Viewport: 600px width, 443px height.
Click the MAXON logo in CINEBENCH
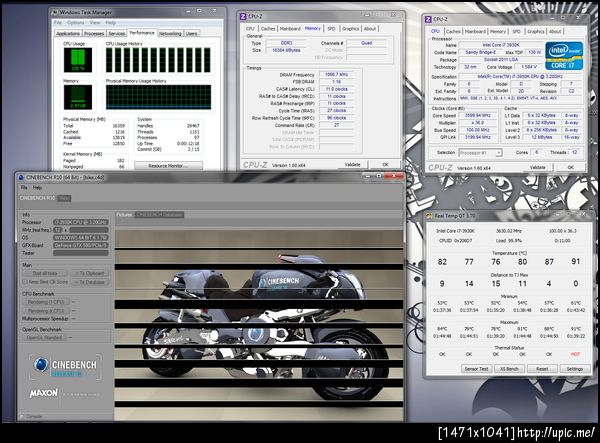pyautogui.click(x=44, y=393)
